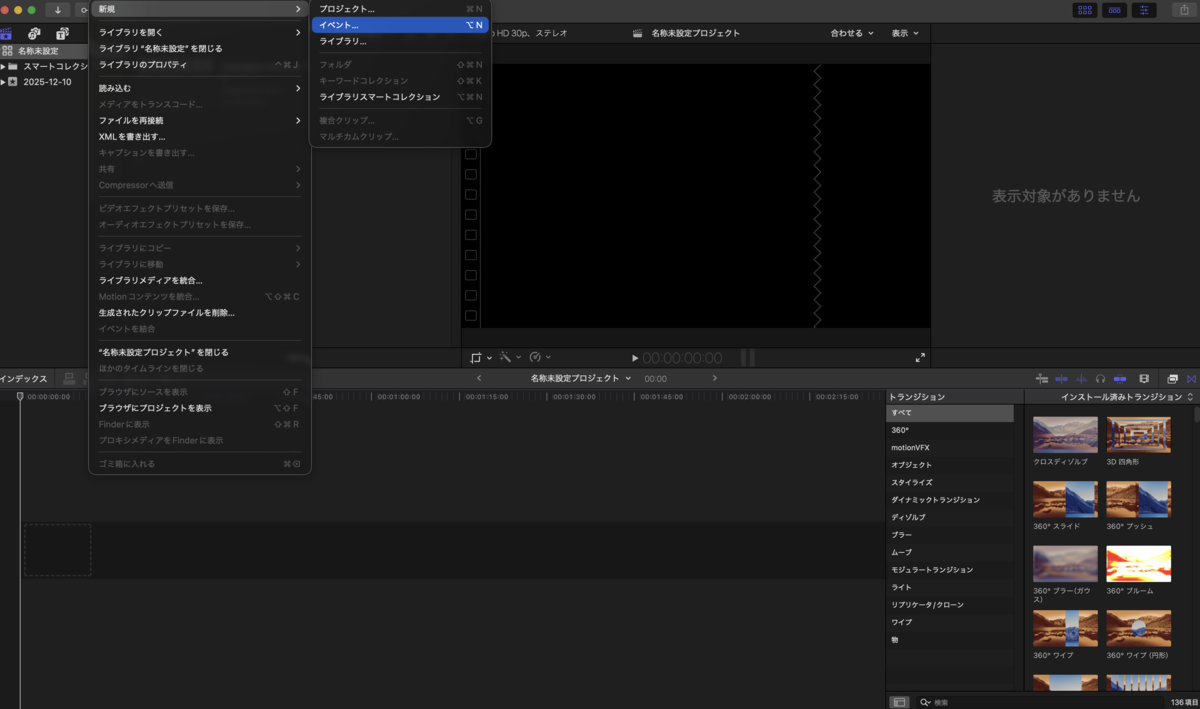Open the 合わせる zoom dropdown
Image resolution: width=1200 pixels, height=709 pixels.
[x=852, y=33]
